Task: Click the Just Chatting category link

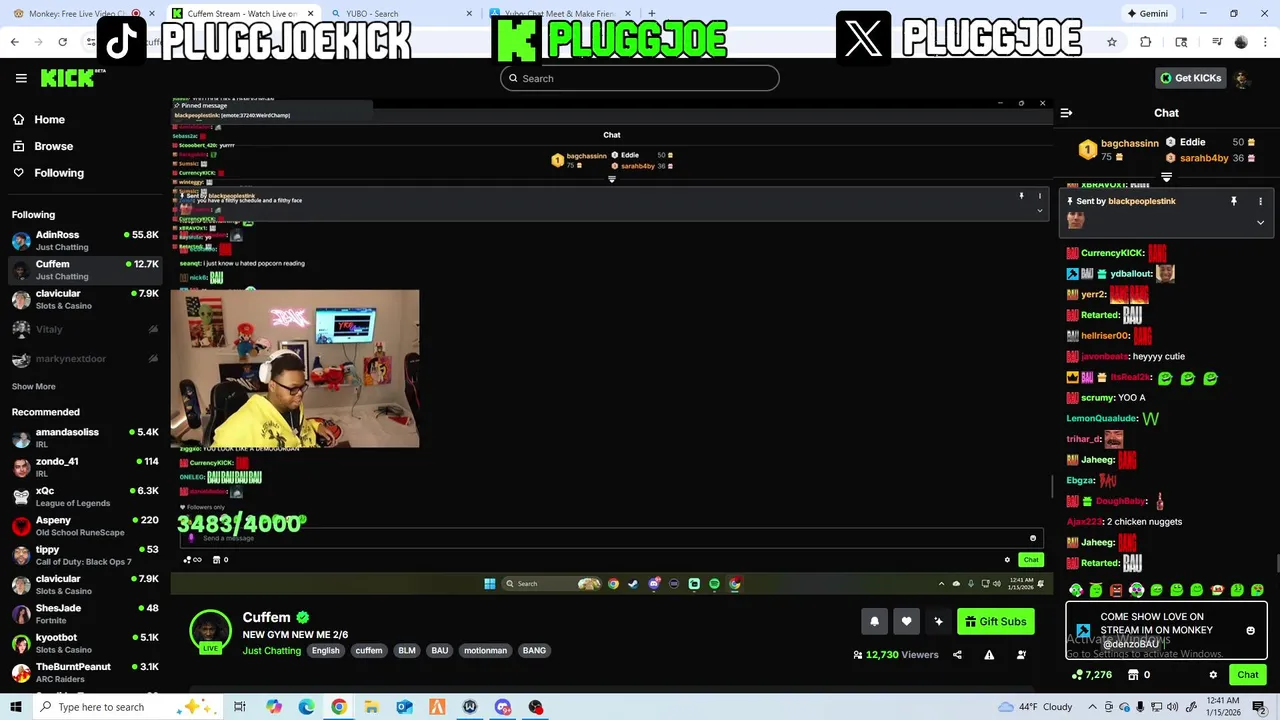Action: click(271, 651)
